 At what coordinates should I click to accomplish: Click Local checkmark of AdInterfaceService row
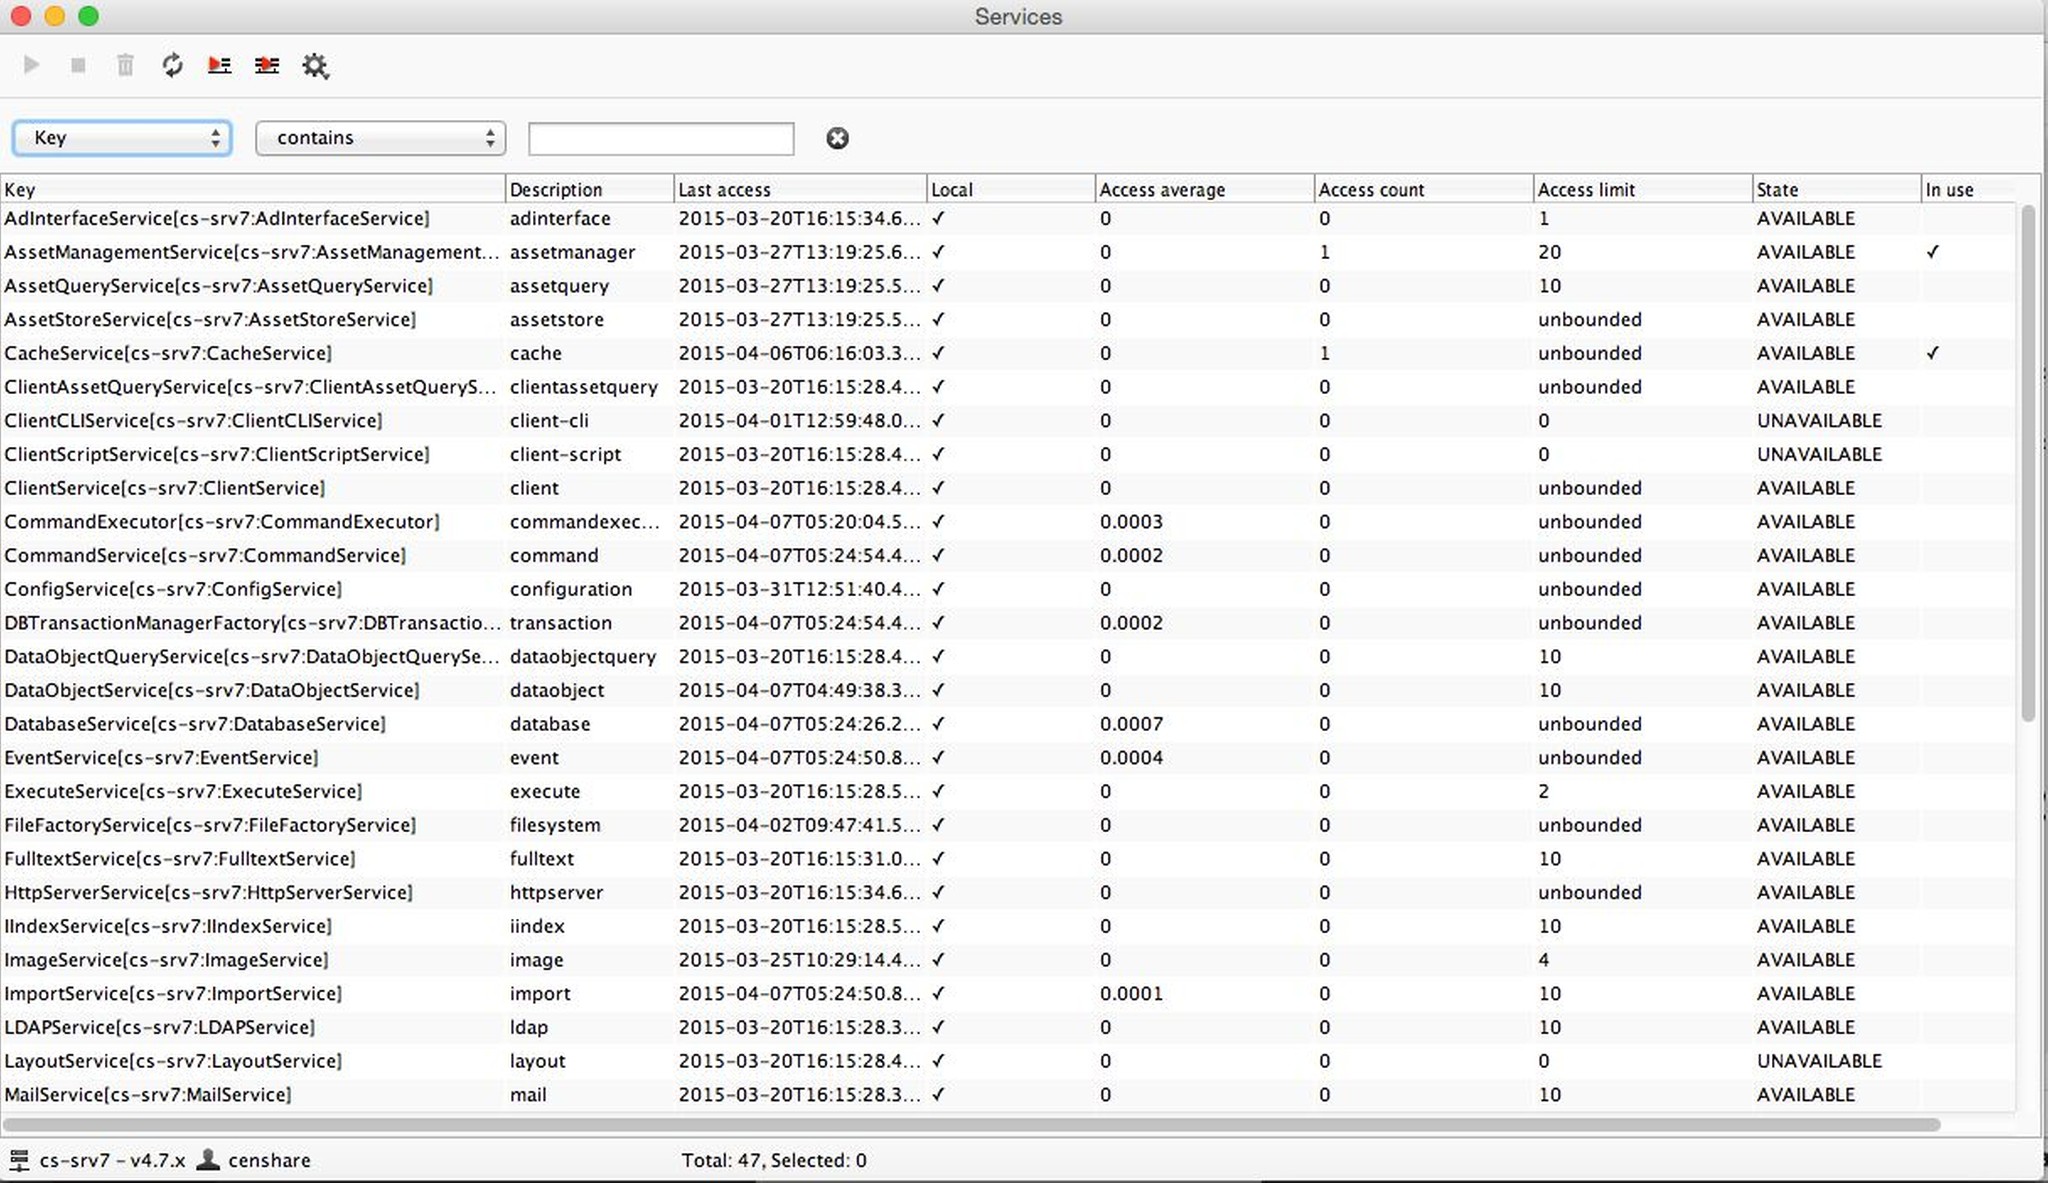[938, 218]
